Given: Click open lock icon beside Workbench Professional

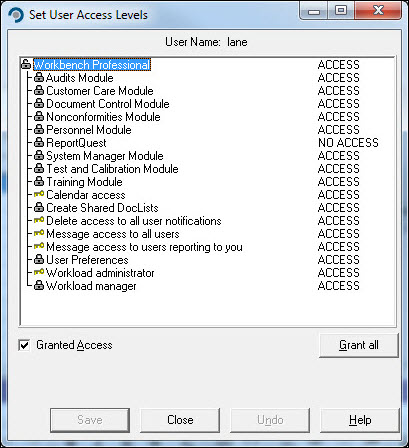Looking at the screenshot, I should pos(26,64).
